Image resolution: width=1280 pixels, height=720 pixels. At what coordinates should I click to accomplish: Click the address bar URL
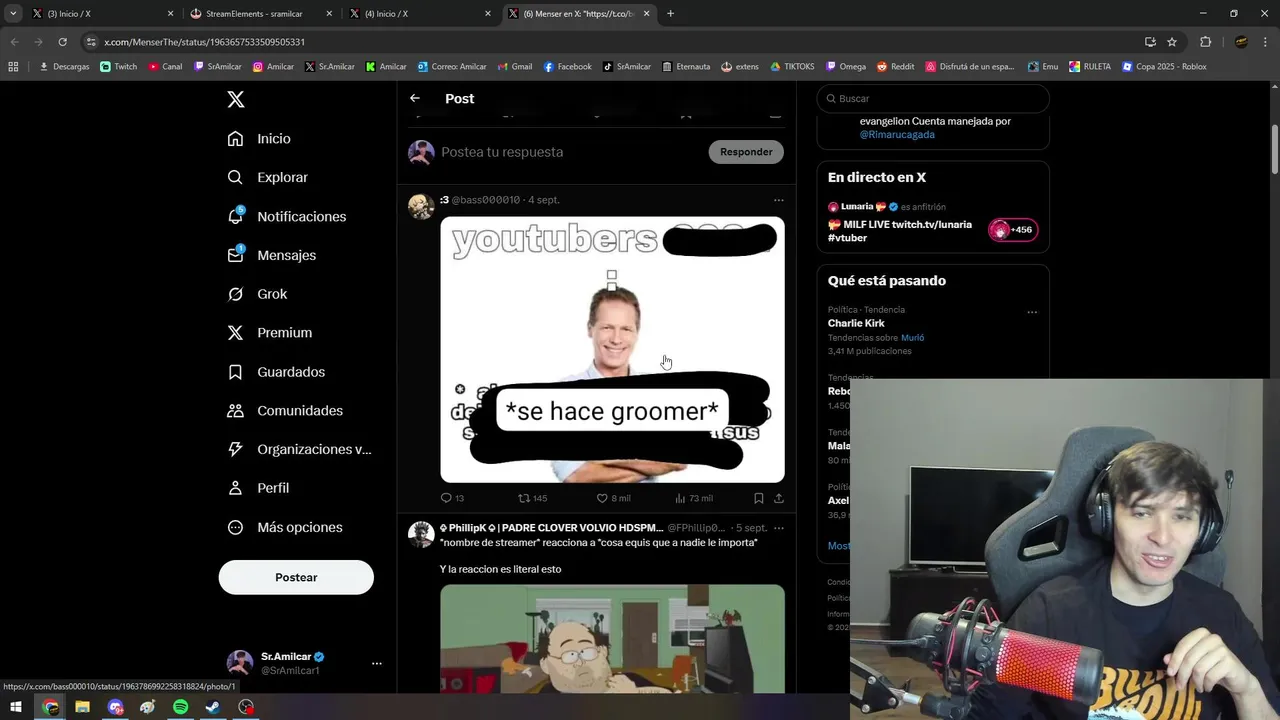[x=204, y=42]
